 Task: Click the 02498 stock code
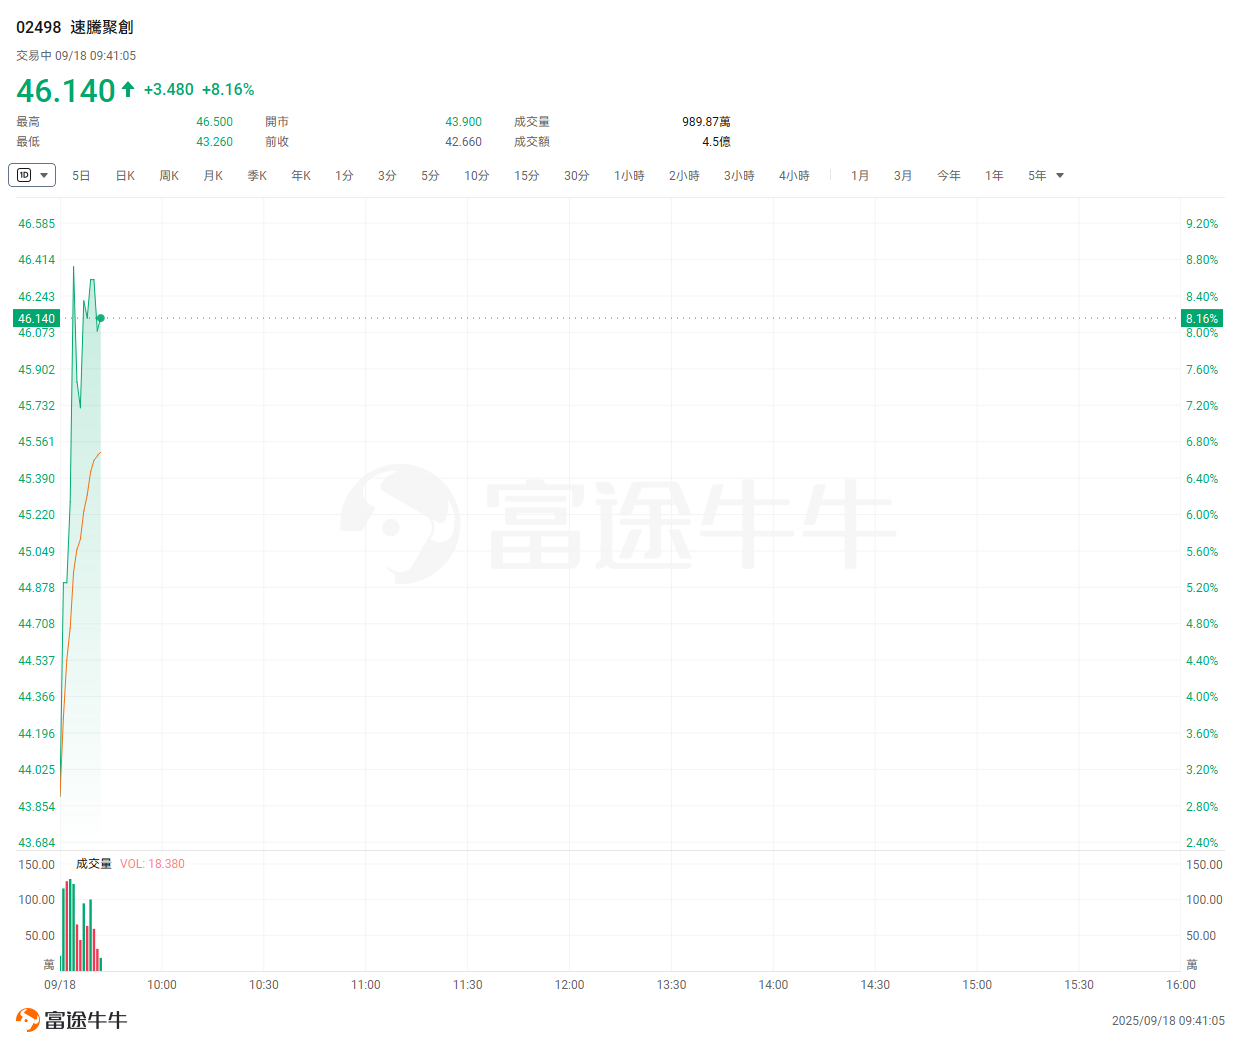38,27
